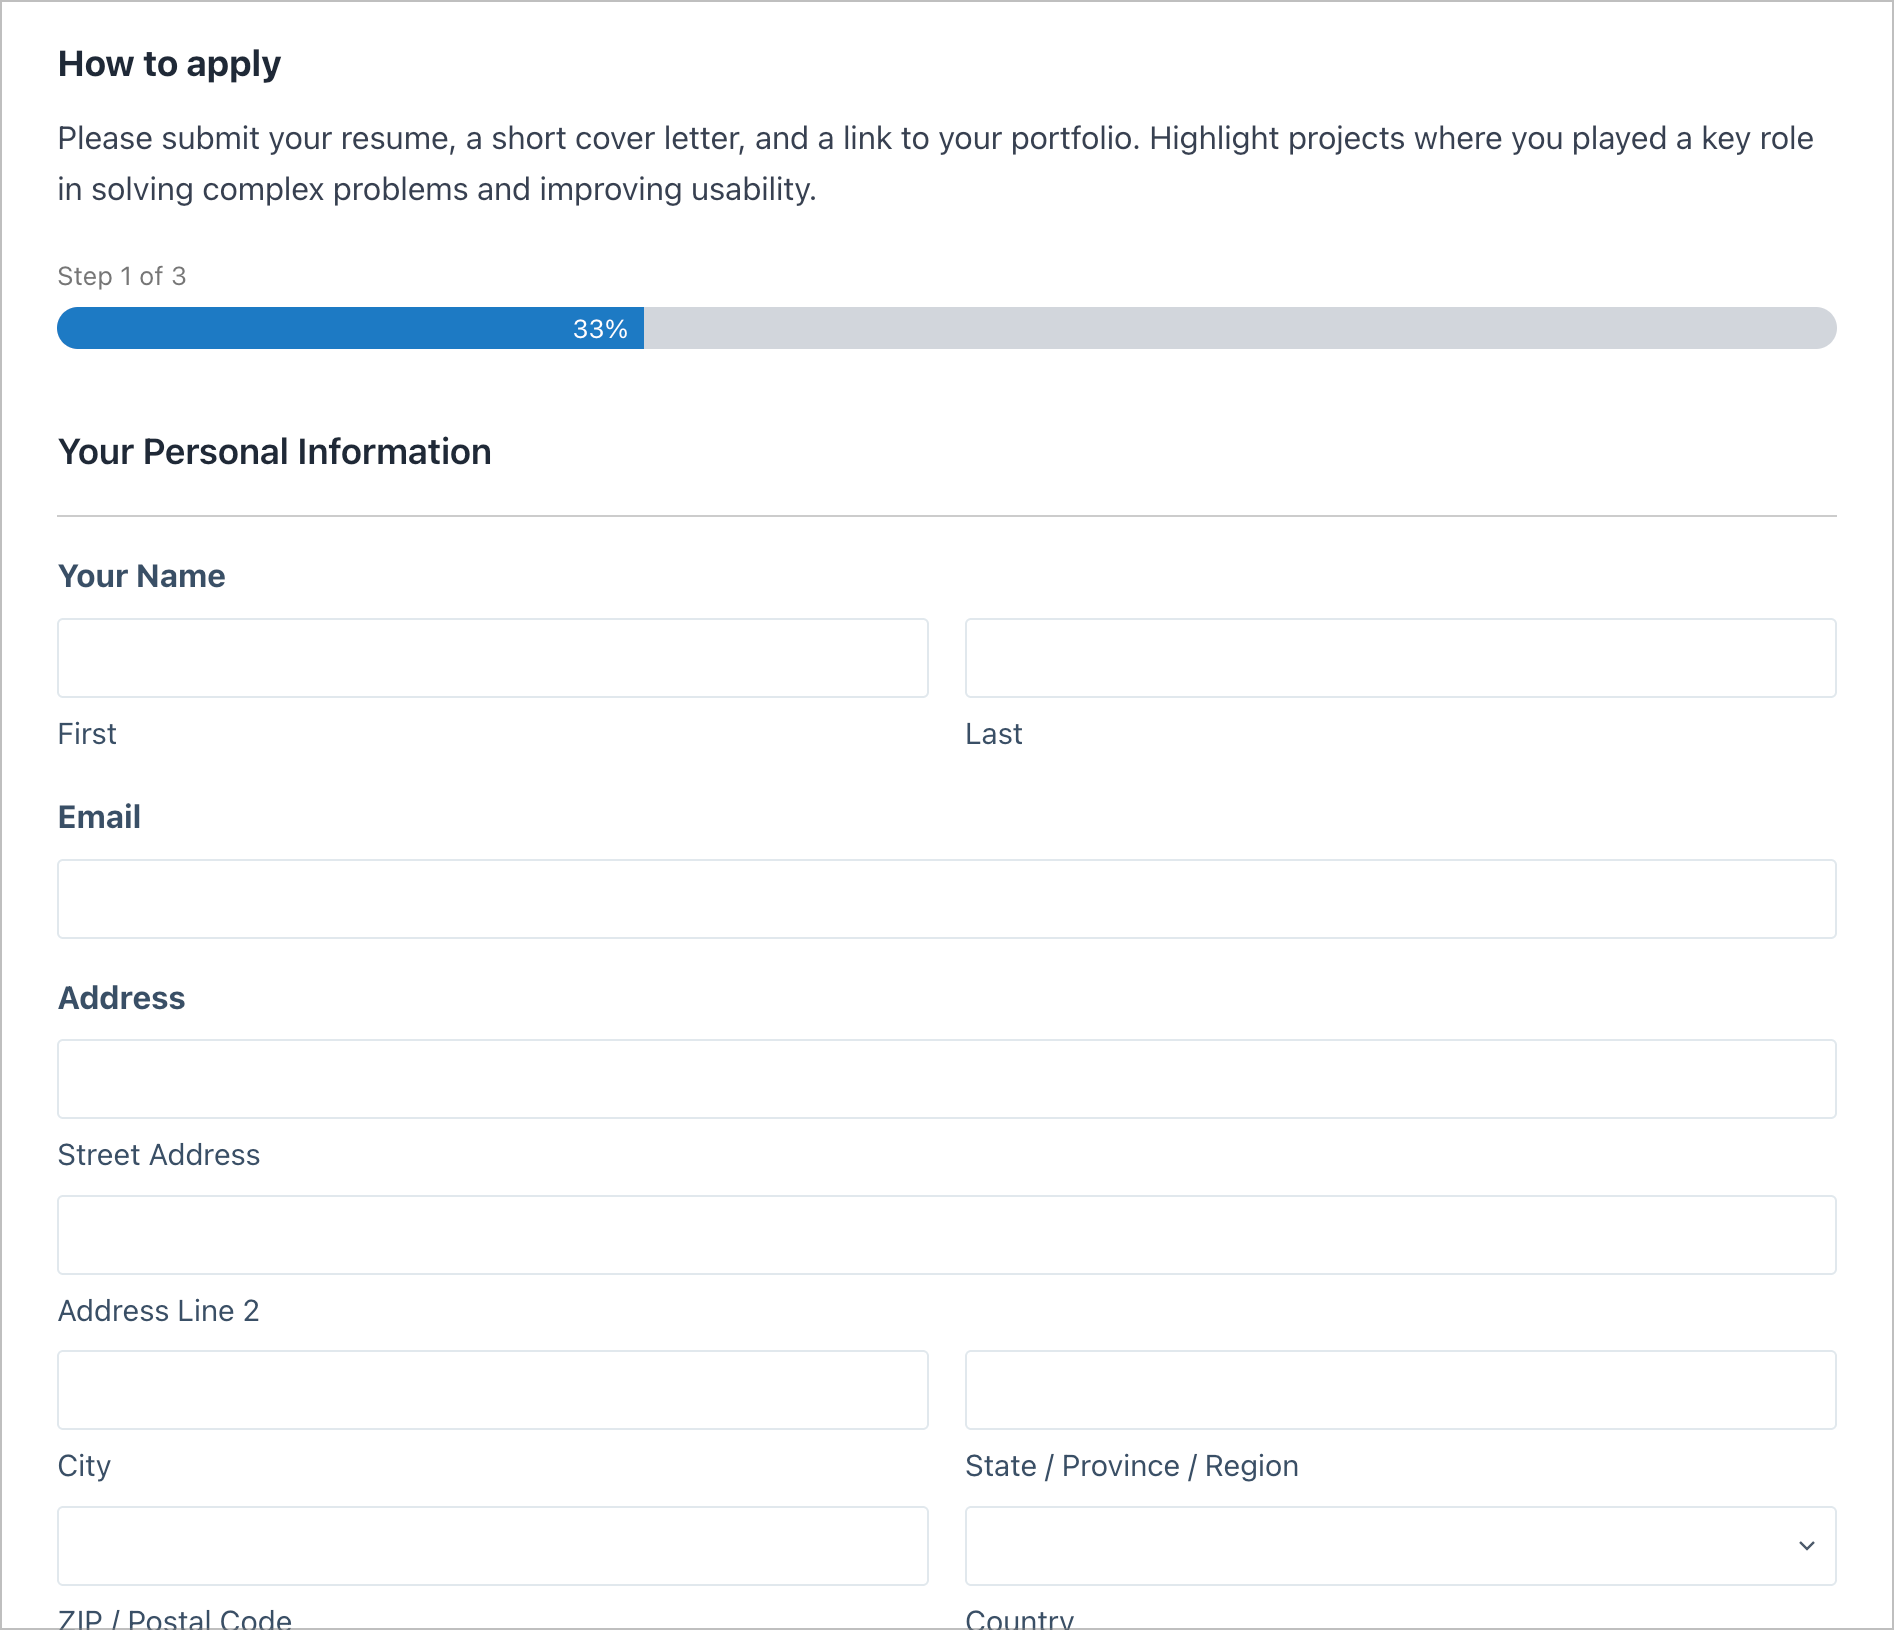Click the Last name input field
This screenshot has height=1630, width=1894.
click(1399, 657)
